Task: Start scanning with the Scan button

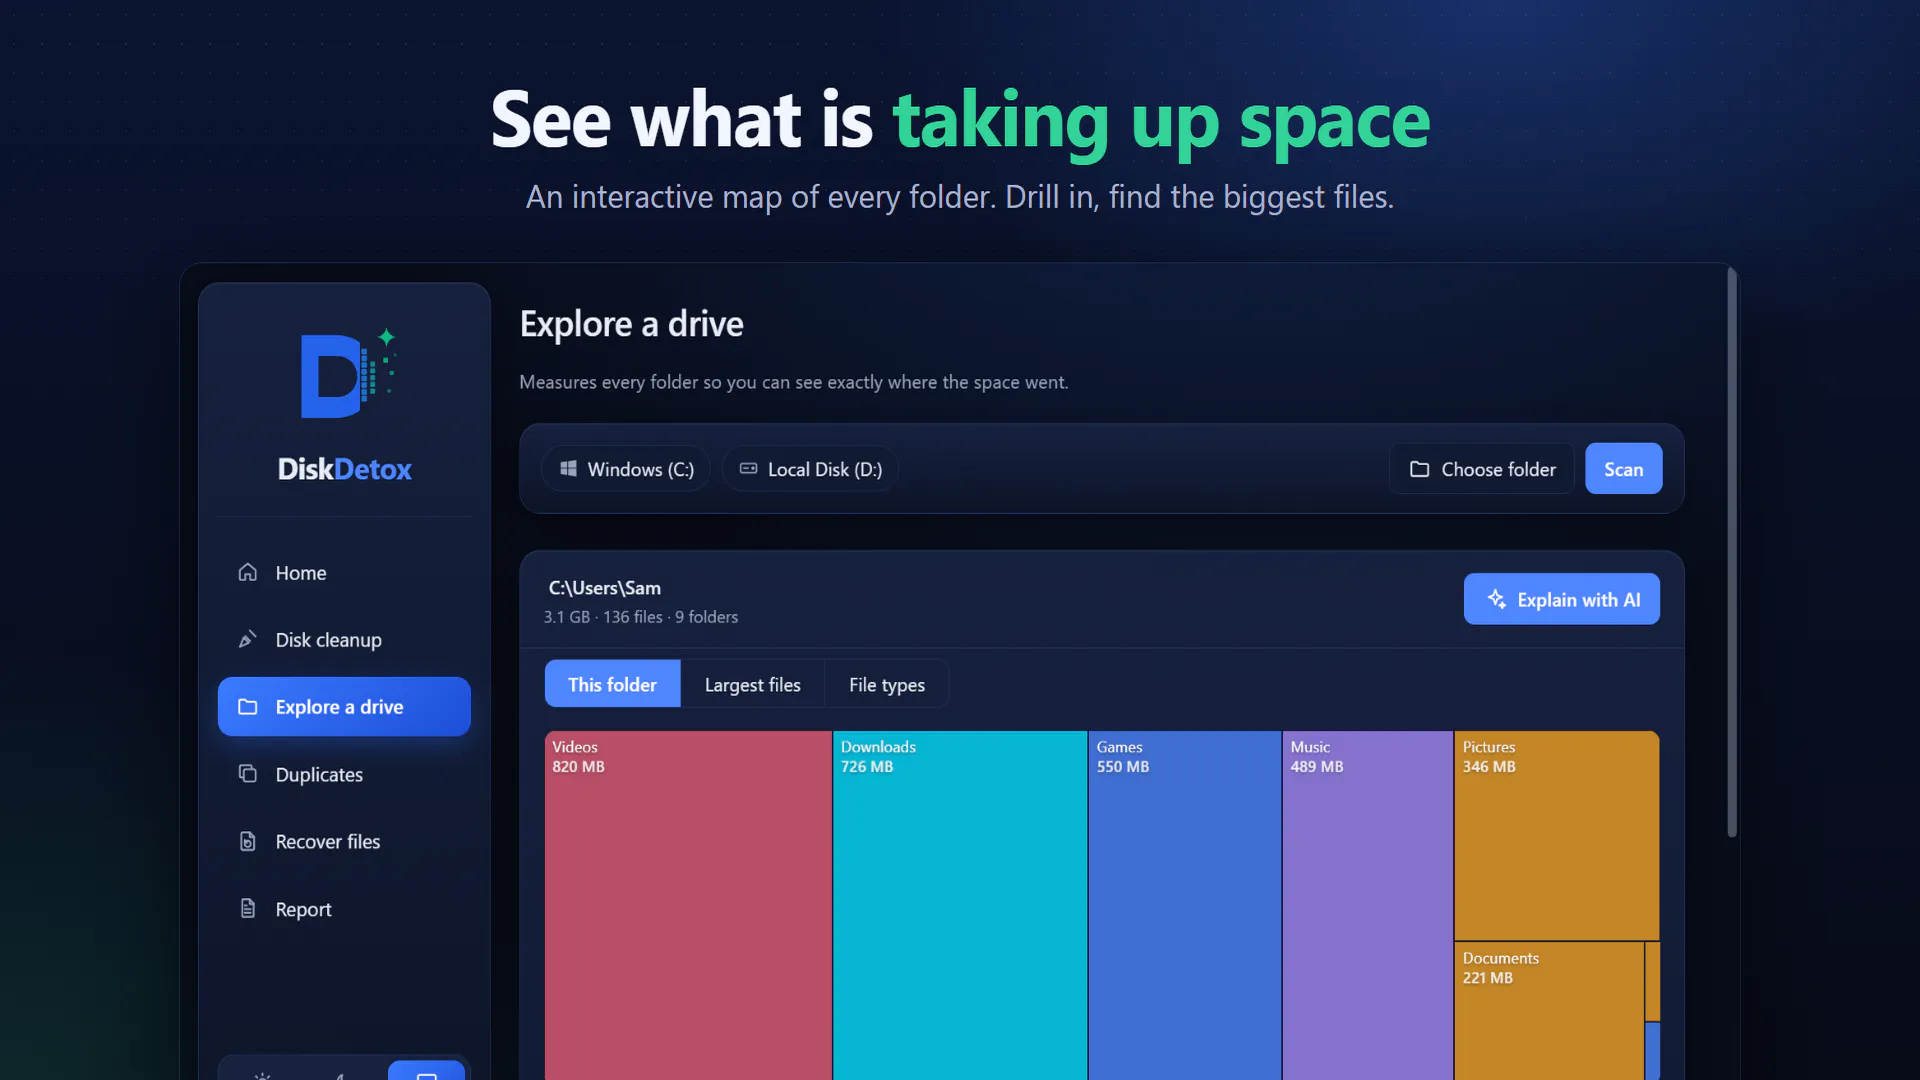Action: tap(1623, 469)
